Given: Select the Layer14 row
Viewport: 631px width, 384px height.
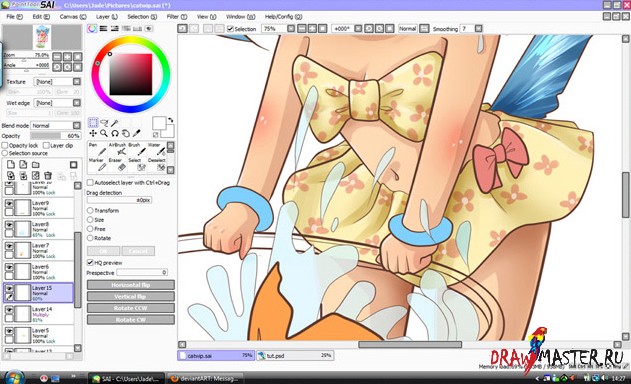Looking at the screenshot, I should (38, 314).
